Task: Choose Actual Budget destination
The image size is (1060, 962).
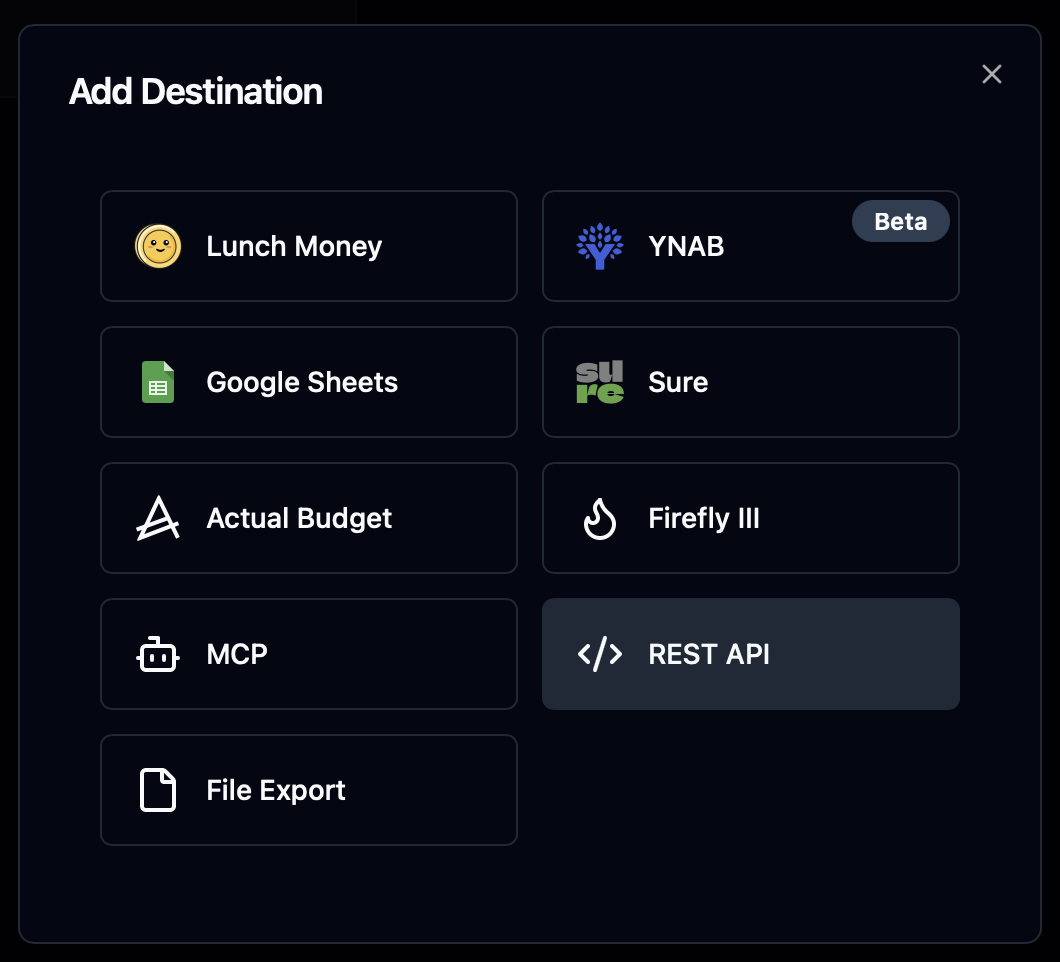Action: (309, 519)
